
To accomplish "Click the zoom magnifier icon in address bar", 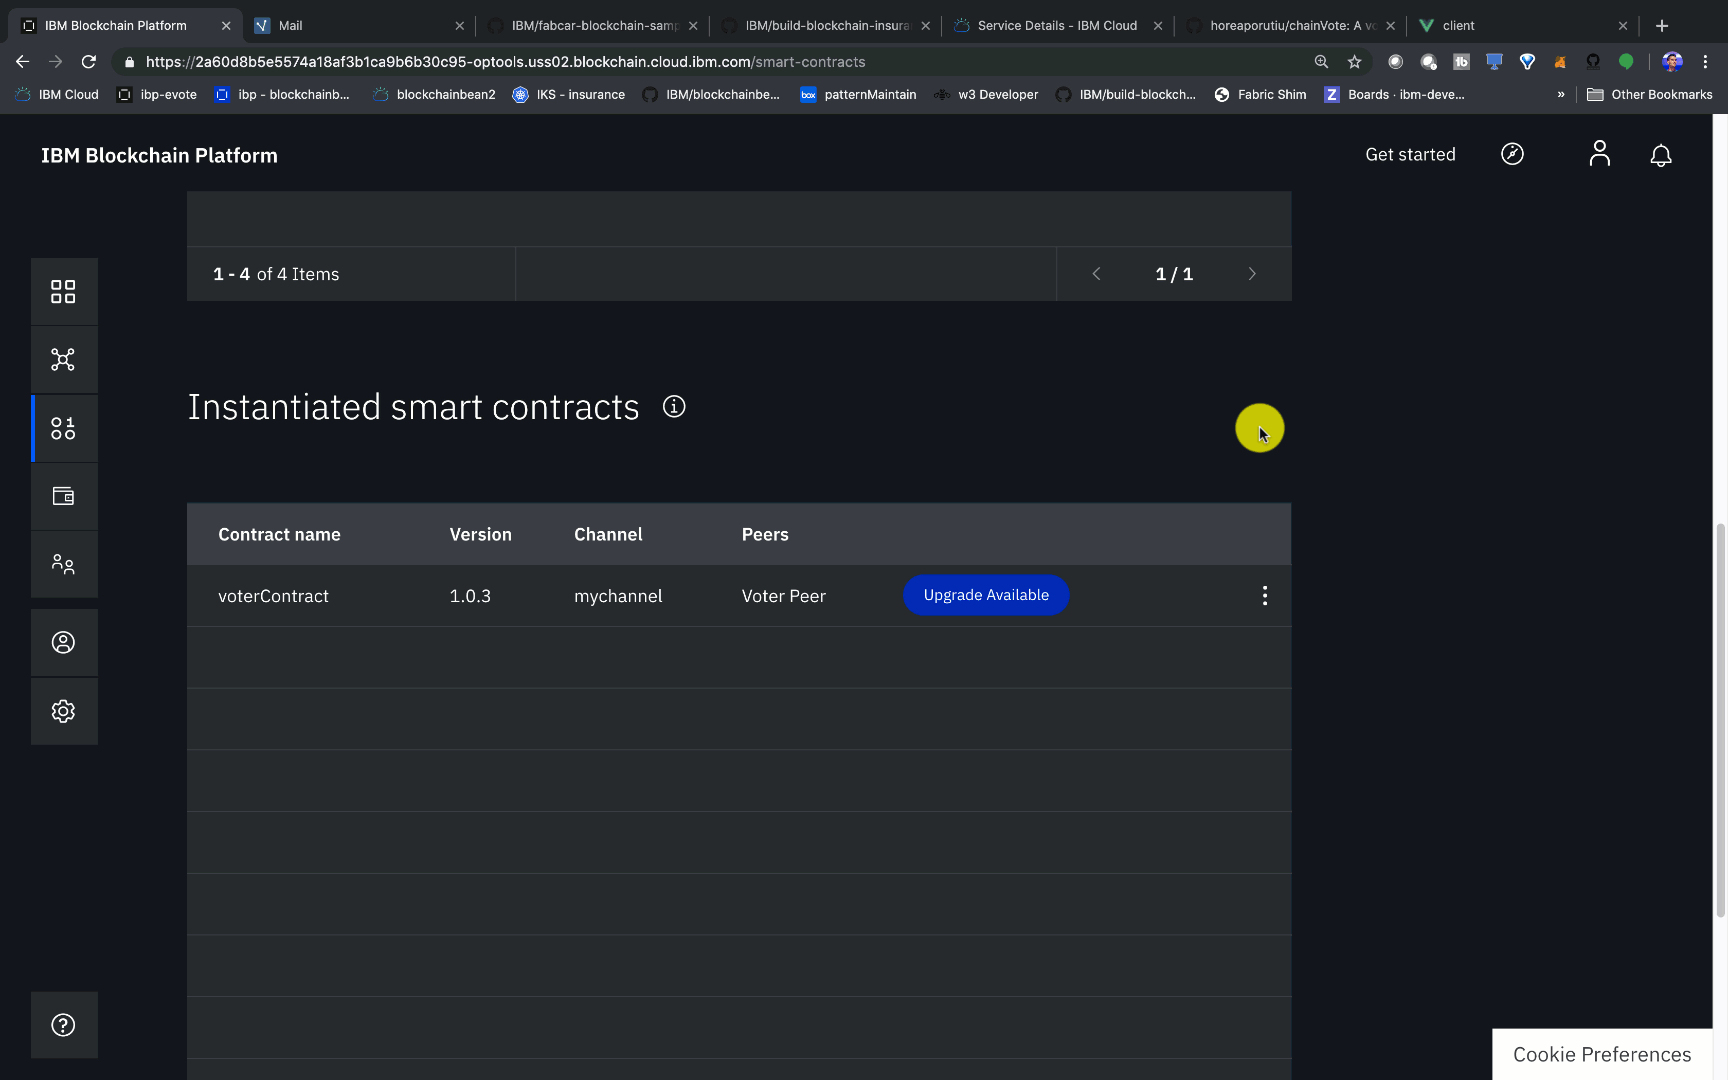I will point(1321,62).
